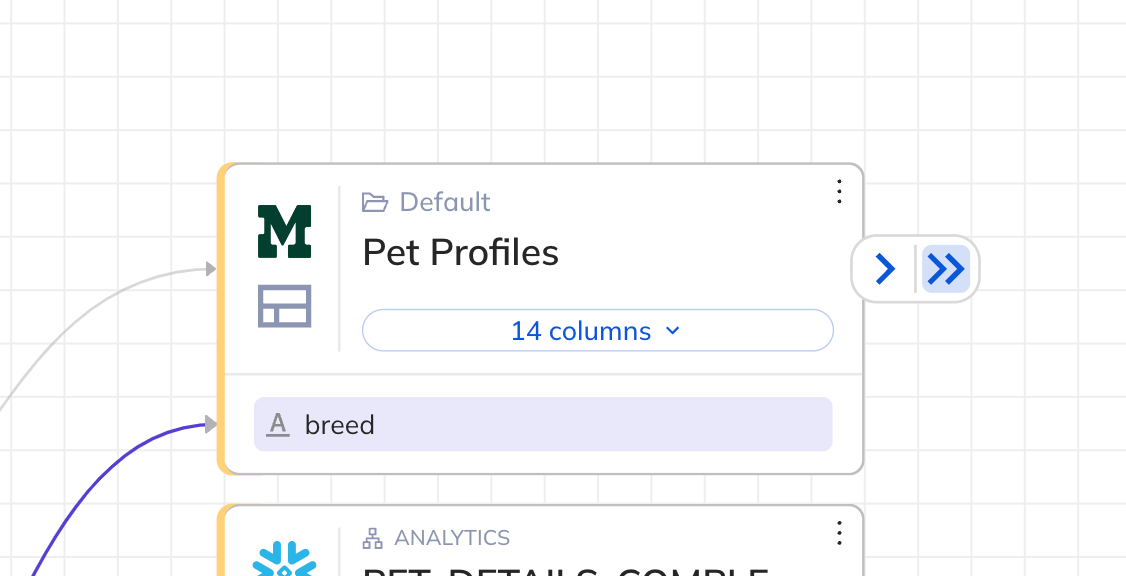Click the chevron arrow in 14 columns
The image size is (1126, 576).
coord(673,331)
